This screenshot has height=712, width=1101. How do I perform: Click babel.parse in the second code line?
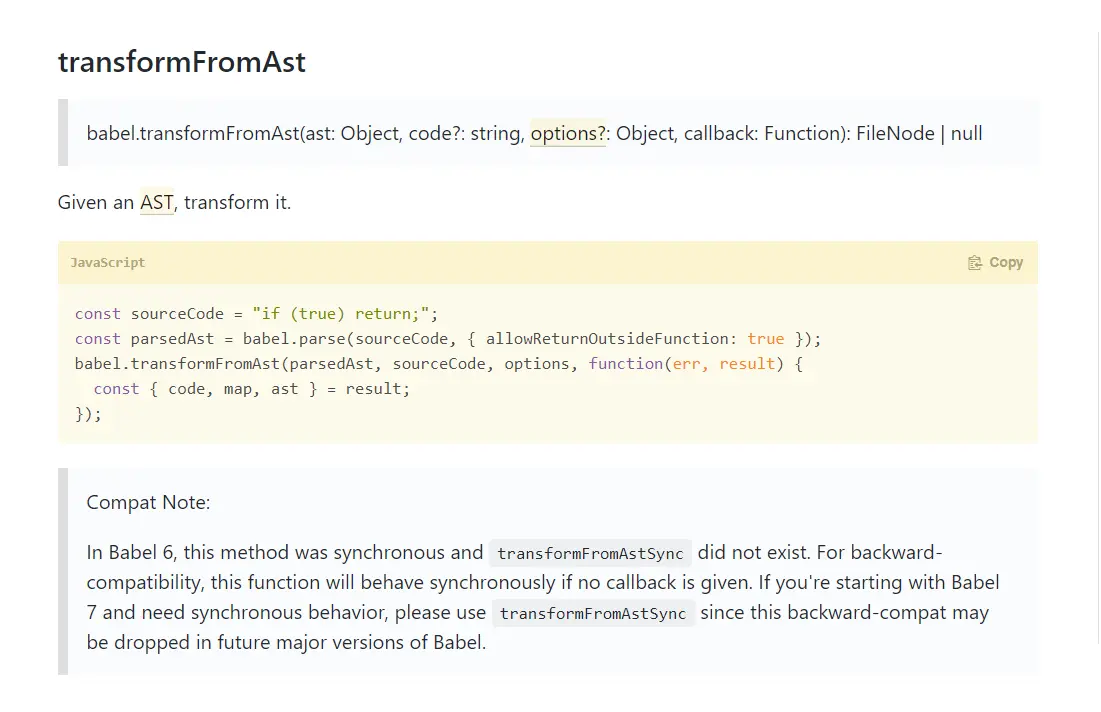point(294,339)
